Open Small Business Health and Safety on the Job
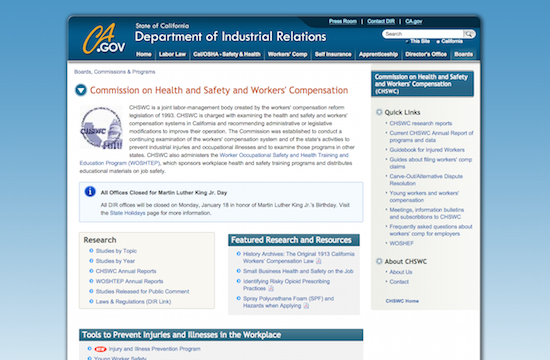The height and width of the screenshot is (360, 550). [298, 271]
